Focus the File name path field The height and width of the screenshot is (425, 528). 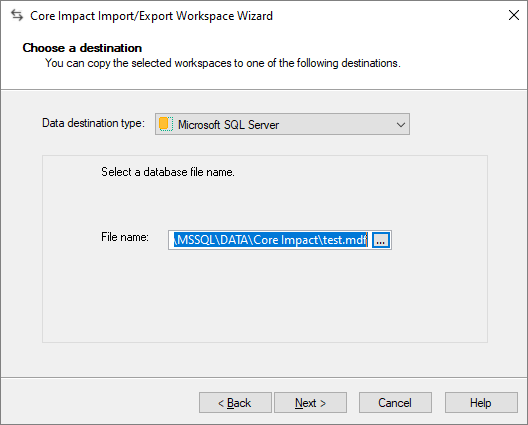click(x=270, y=240)
